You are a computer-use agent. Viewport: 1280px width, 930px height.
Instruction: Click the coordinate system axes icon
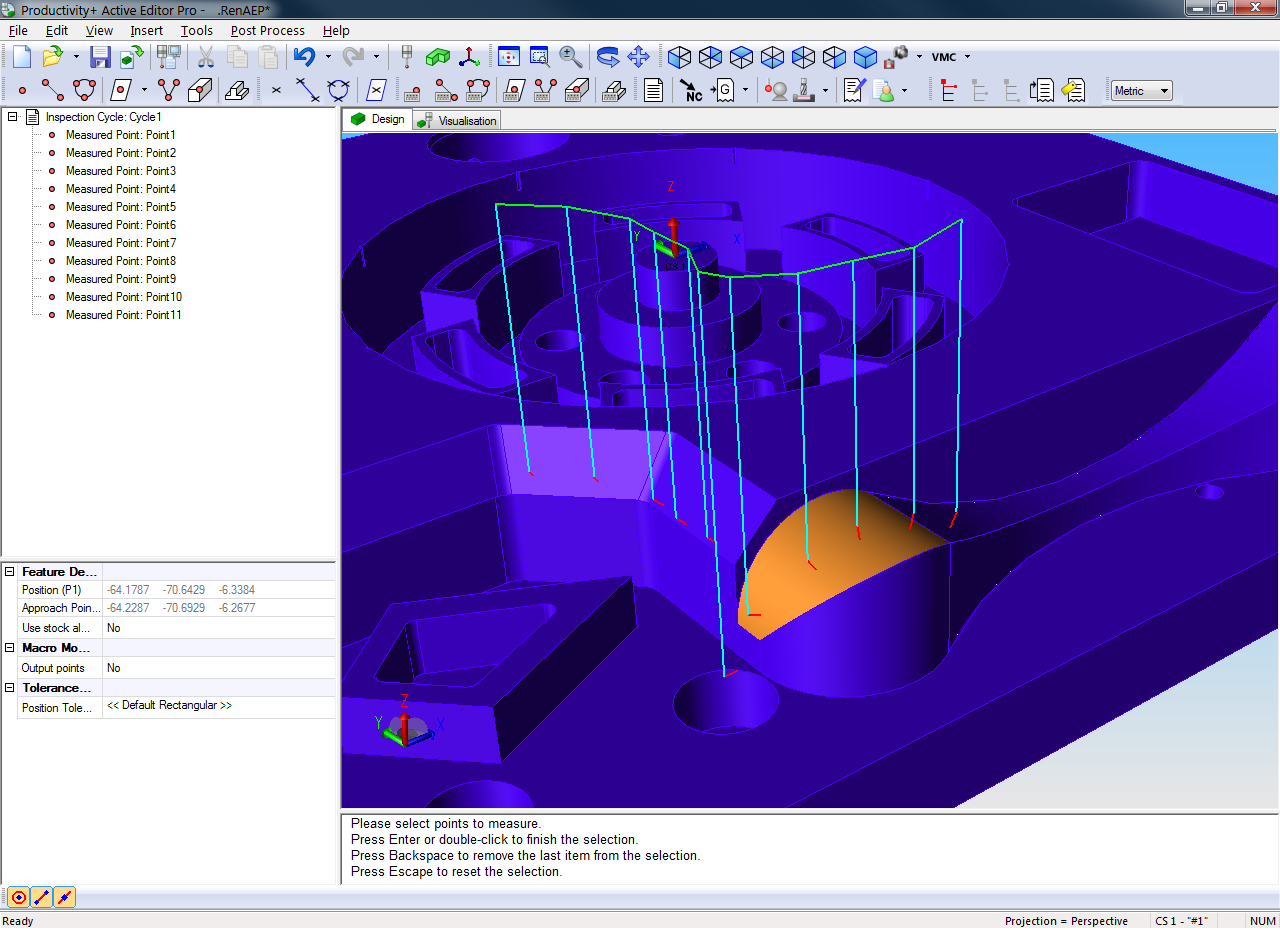(470, 57)
